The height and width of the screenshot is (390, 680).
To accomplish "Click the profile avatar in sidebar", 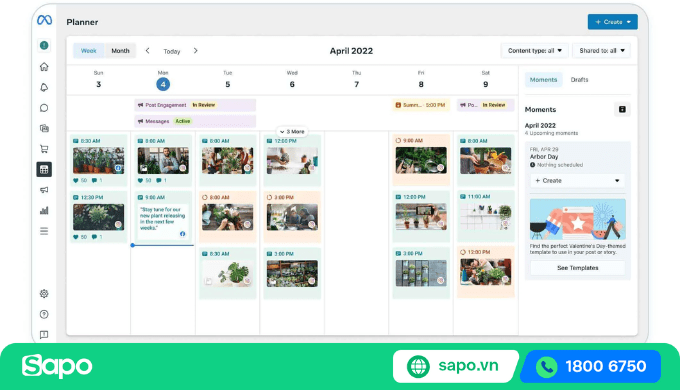I will pos(44,45).
